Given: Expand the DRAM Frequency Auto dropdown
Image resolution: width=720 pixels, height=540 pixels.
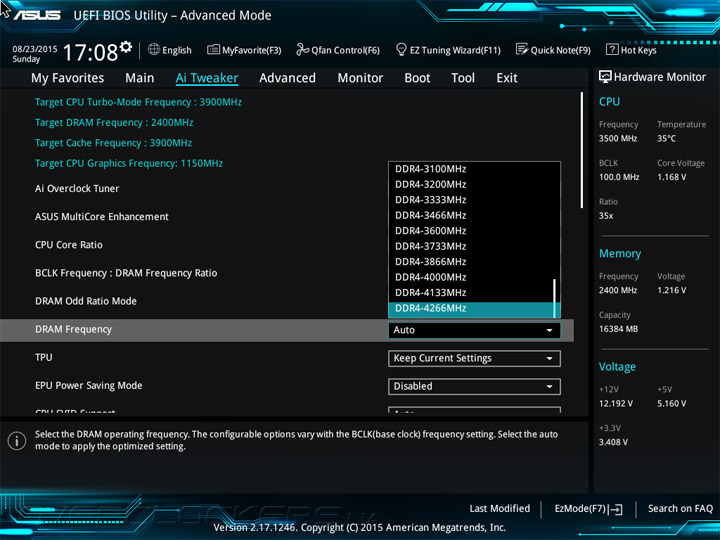Looking at the screenshot, I should (474, 330).
